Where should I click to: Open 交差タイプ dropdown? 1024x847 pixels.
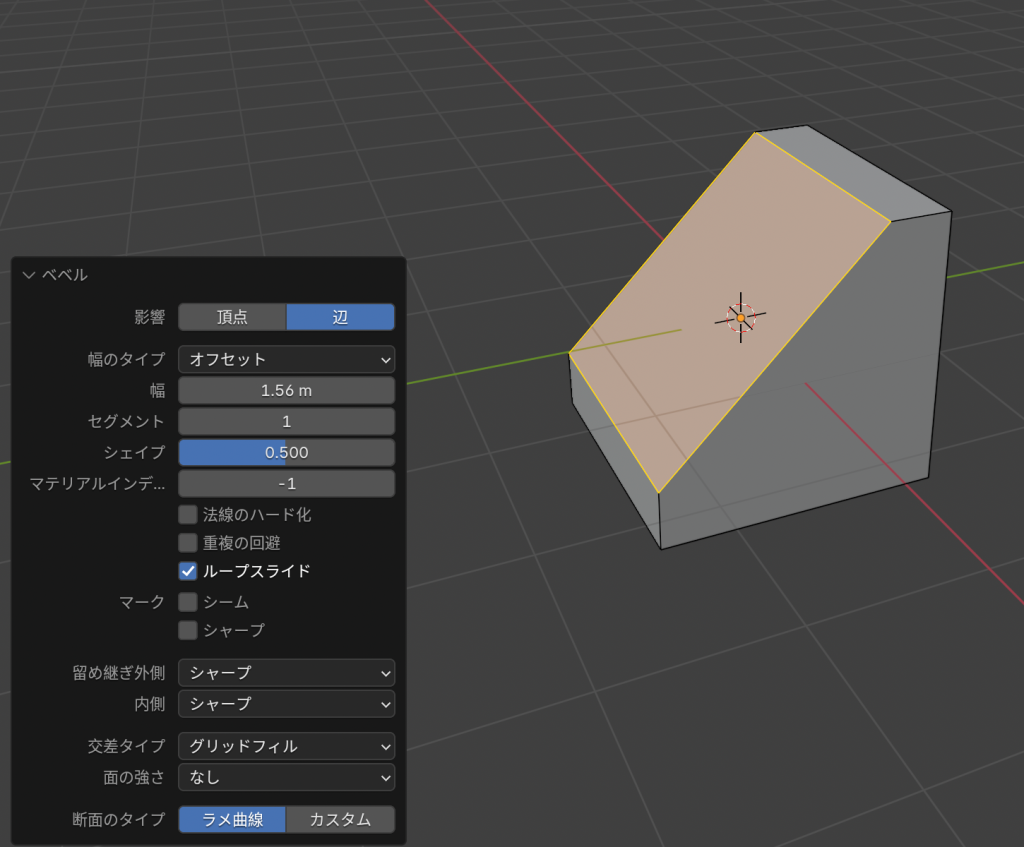[286, 745]
